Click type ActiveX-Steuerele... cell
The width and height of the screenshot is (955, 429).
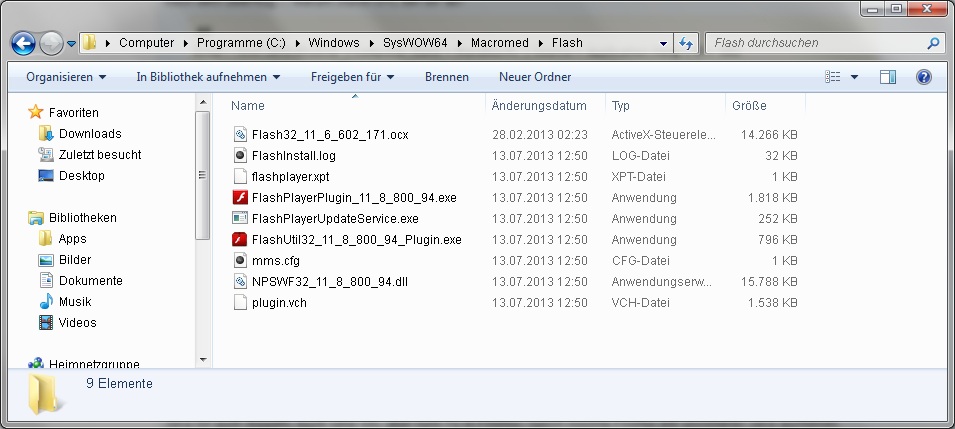pyautogui.click(x=663, y=135)
